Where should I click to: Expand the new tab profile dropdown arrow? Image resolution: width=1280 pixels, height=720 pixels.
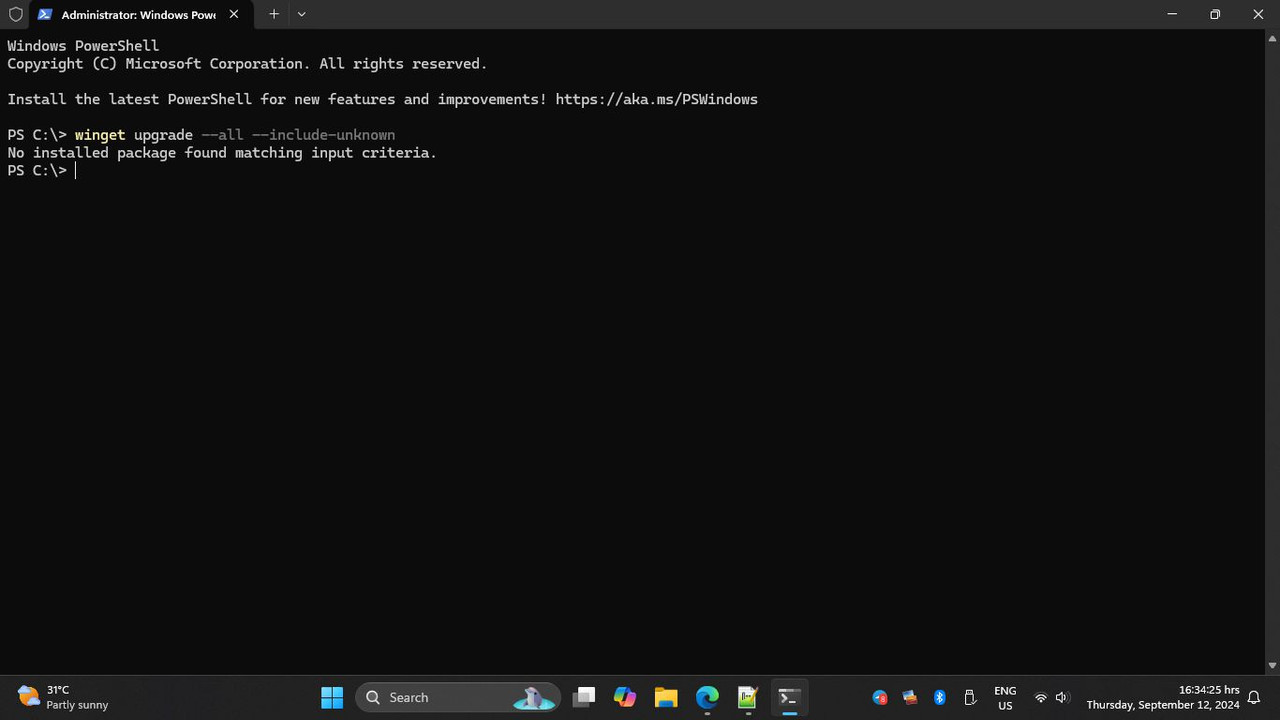pyautogui.click(x=302, y=14)
